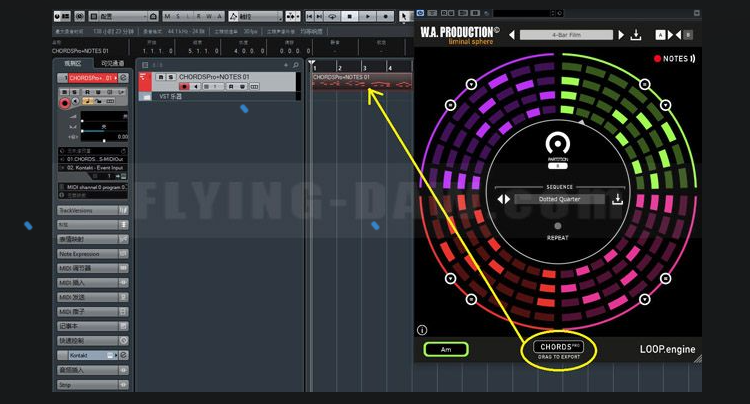Screen dimensions: 750x404
Task: Expand the Note Expression inspector section
Action: (93, 254)
